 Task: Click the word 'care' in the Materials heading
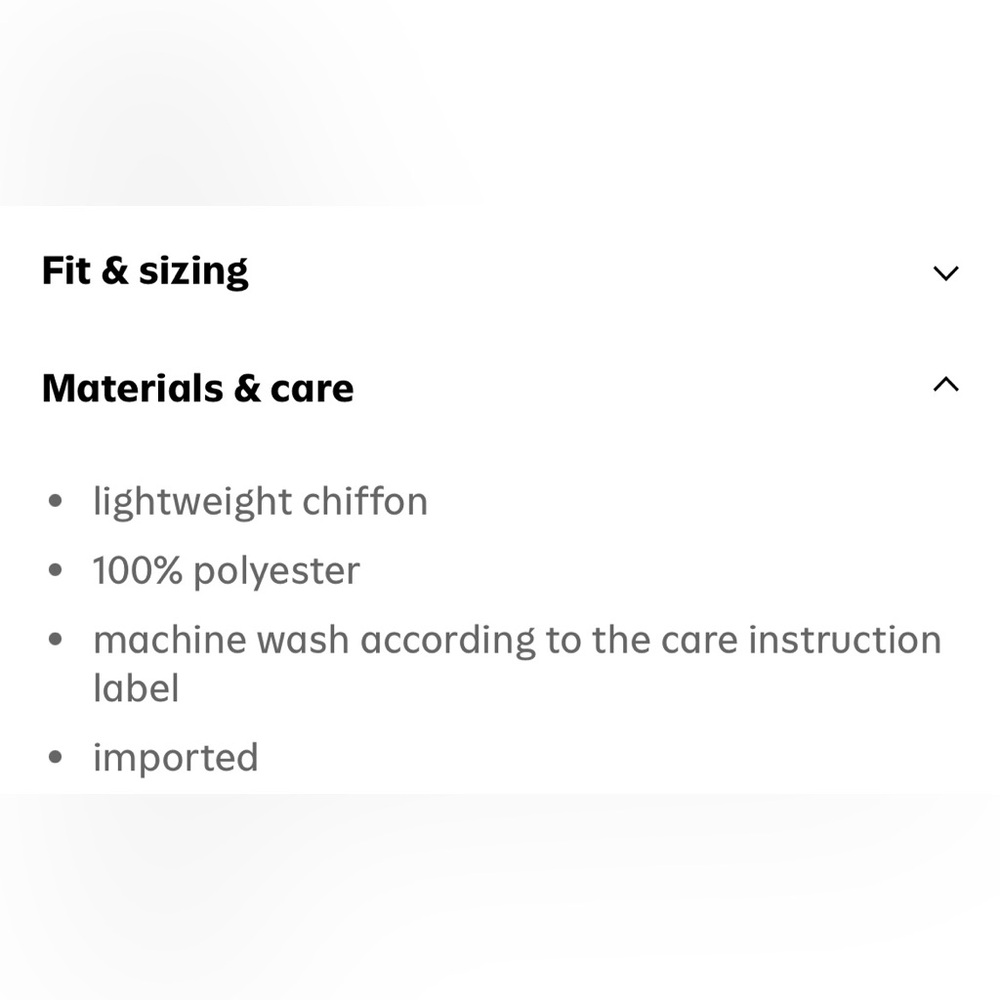coord(312,388)
